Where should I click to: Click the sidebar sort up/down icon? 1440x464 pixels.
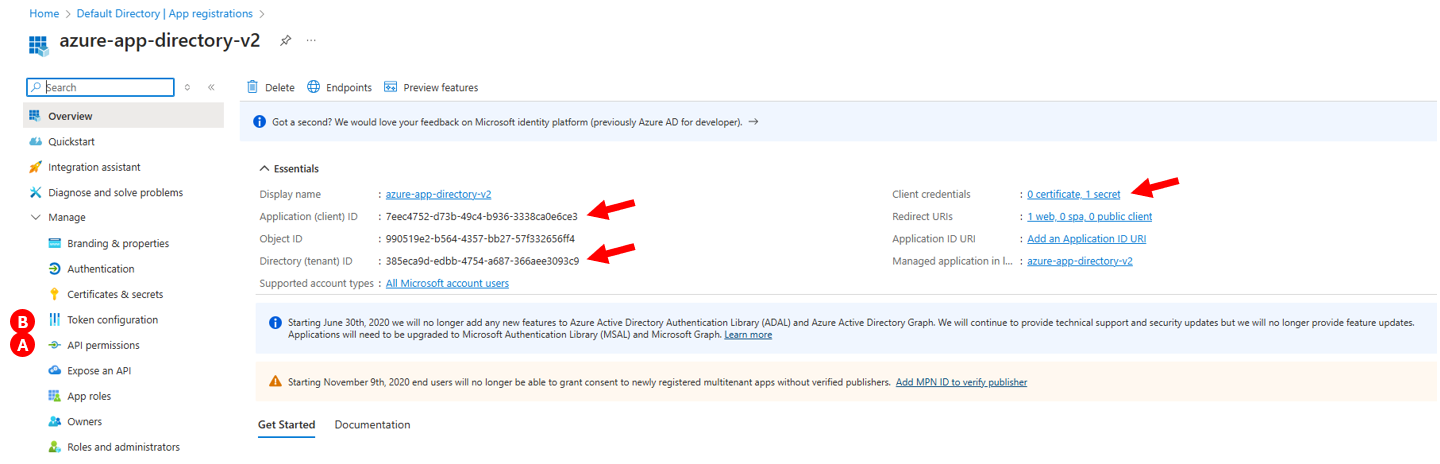pos(187,88)
